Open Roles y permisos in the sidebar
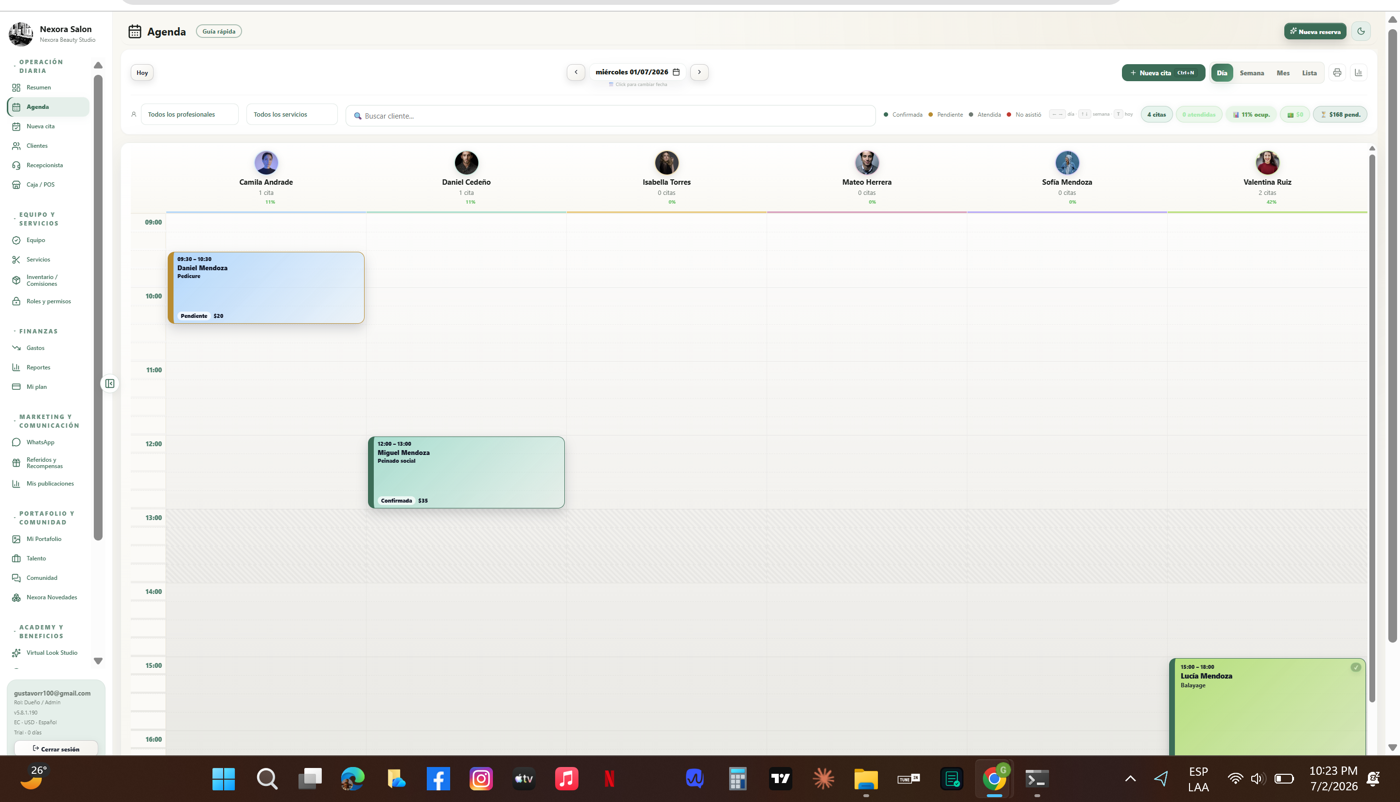 [x=49, y=301]
